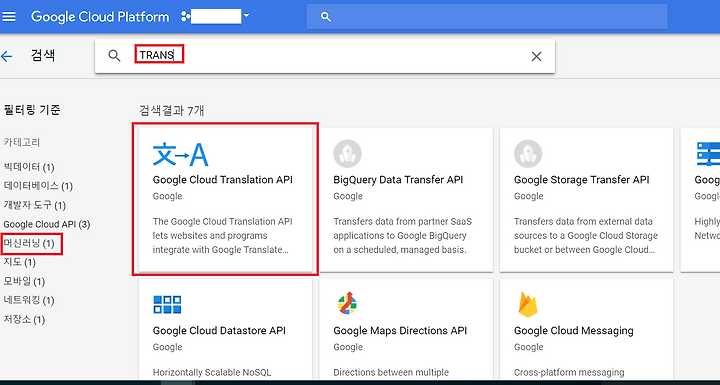Image resolution: width=720 pixels, height=385 pixels.
Task: Click the Google Cloud Datastore grid icon
Action: [167, 304]
